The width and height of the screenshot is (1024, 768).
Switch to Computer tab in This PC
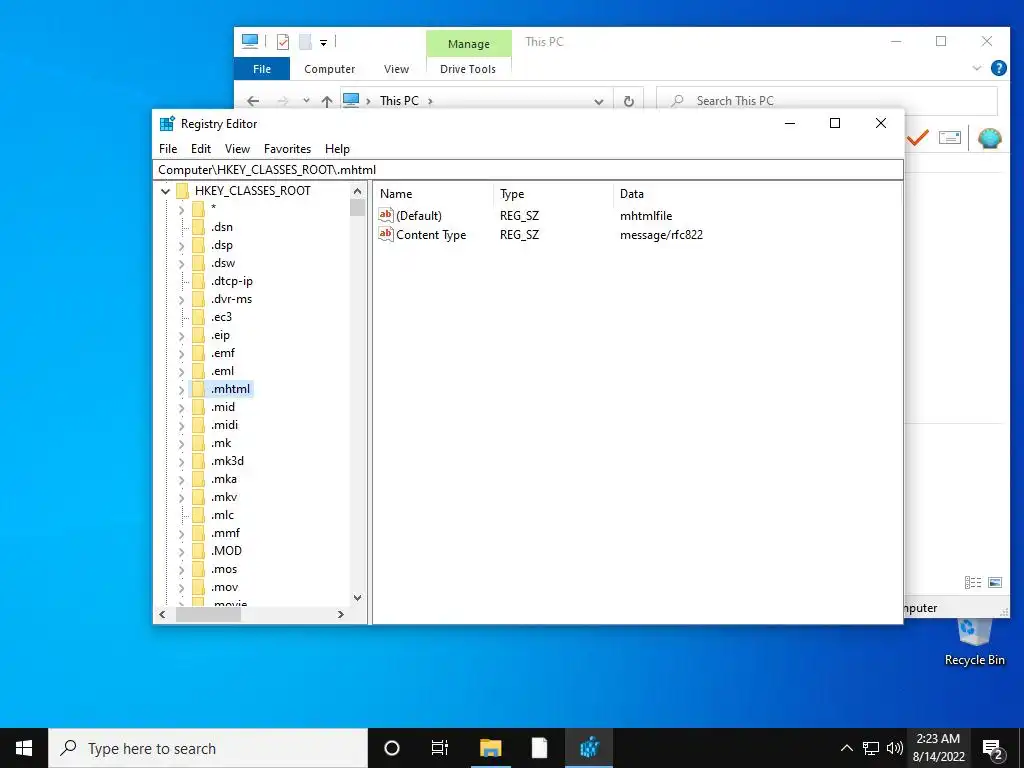[329, 69]
